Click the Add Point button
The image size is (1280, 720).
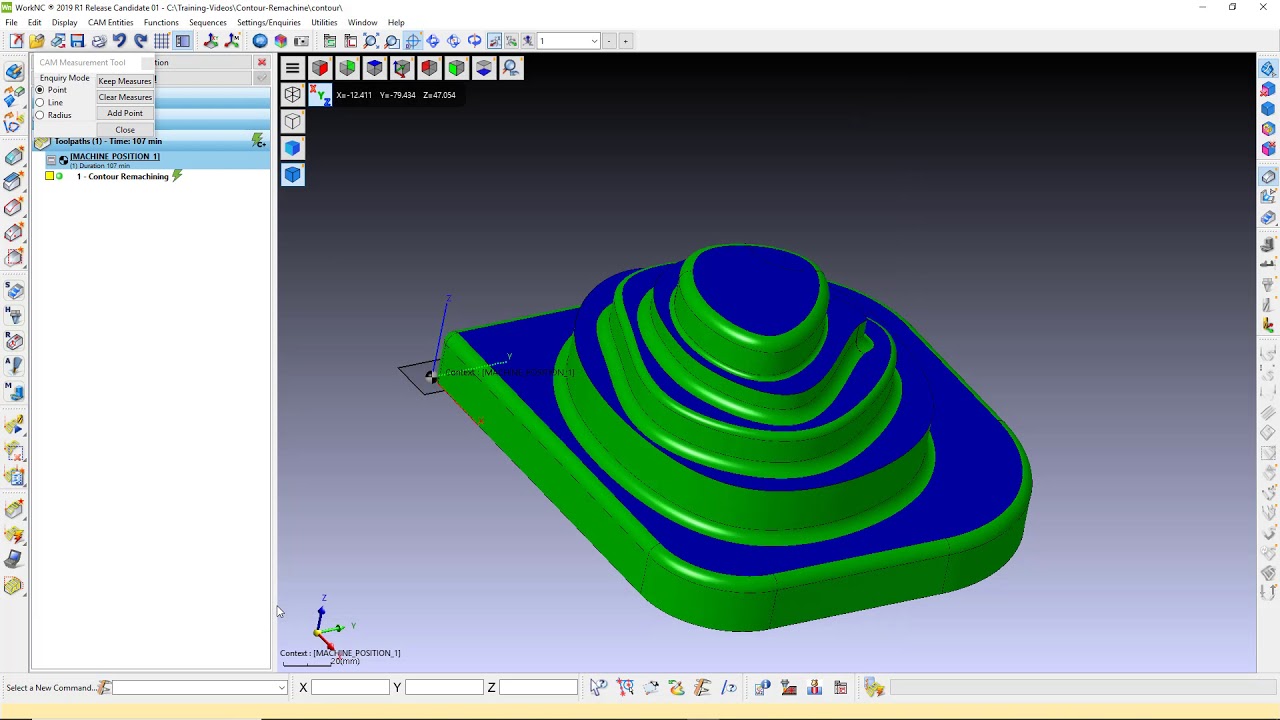pyautogui.click(x=125, y=113)
